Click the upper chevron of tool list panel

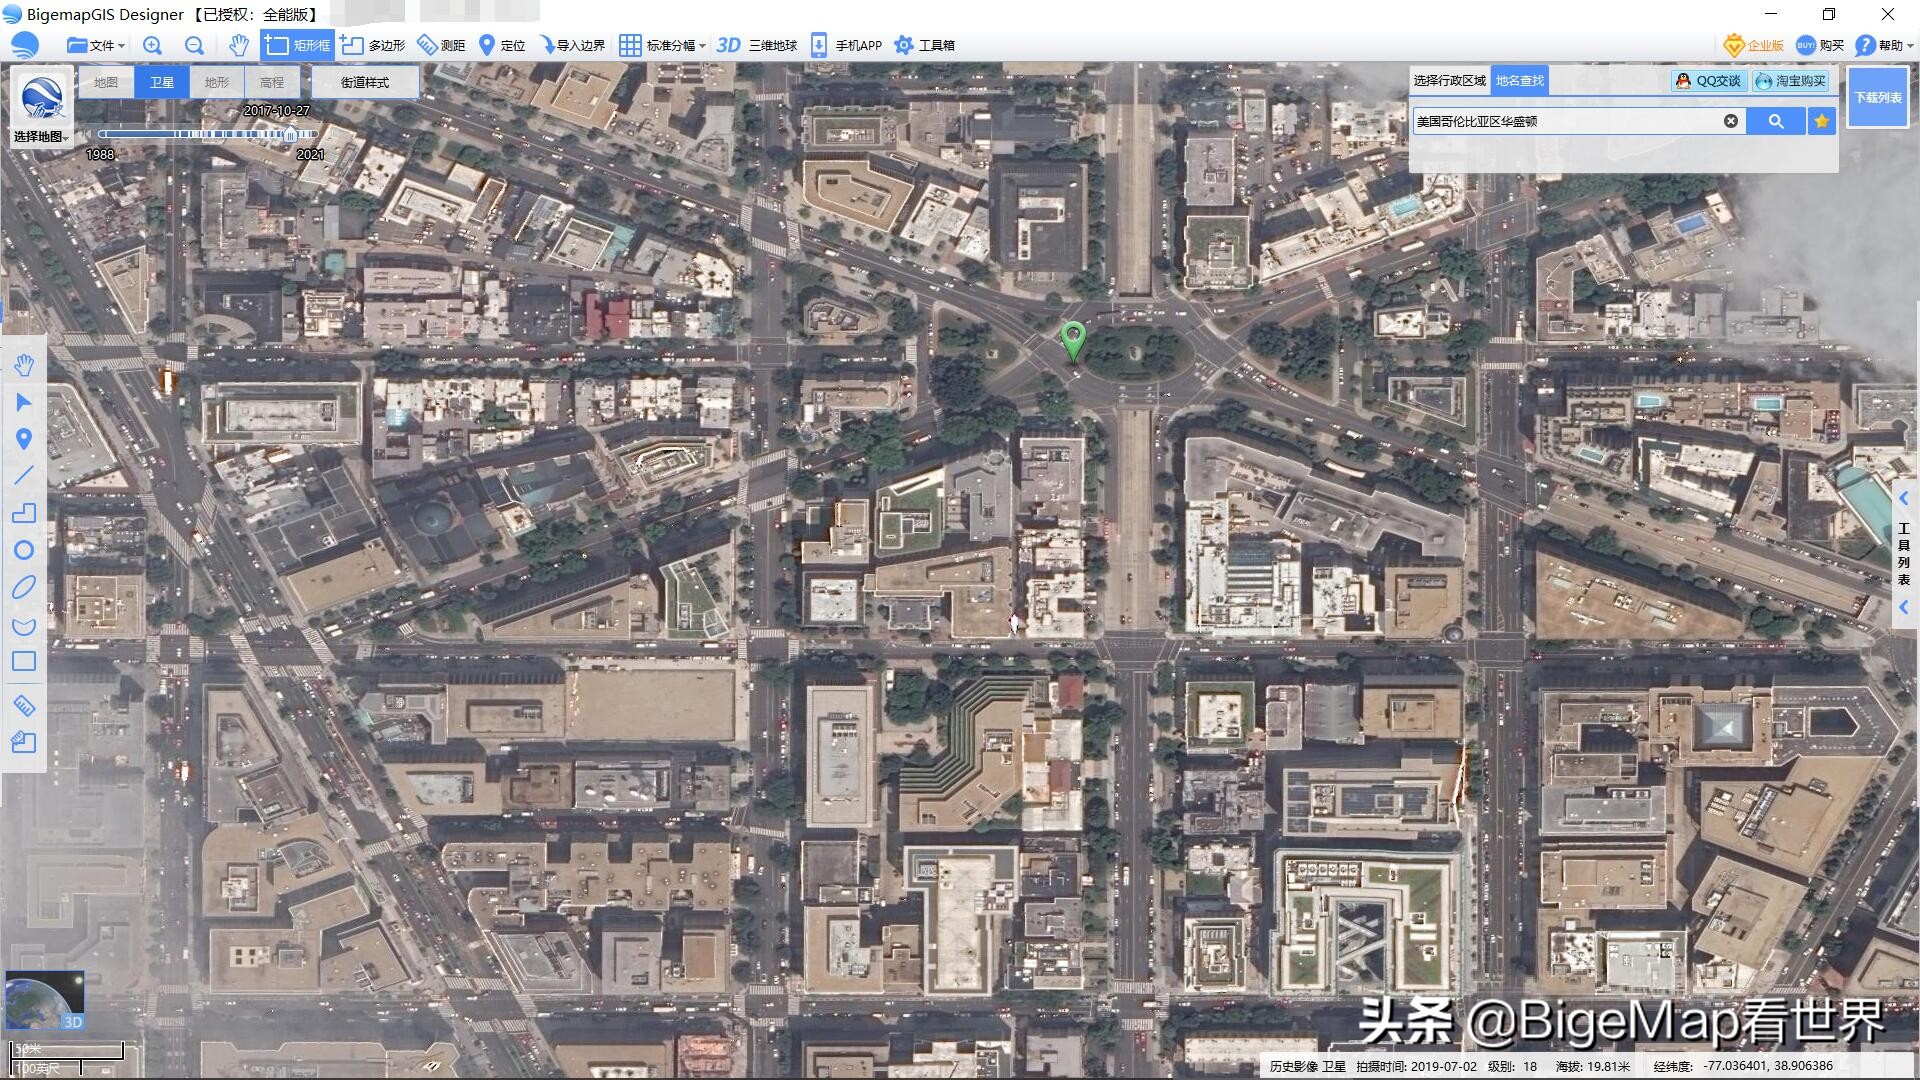tap(1904, 498)
